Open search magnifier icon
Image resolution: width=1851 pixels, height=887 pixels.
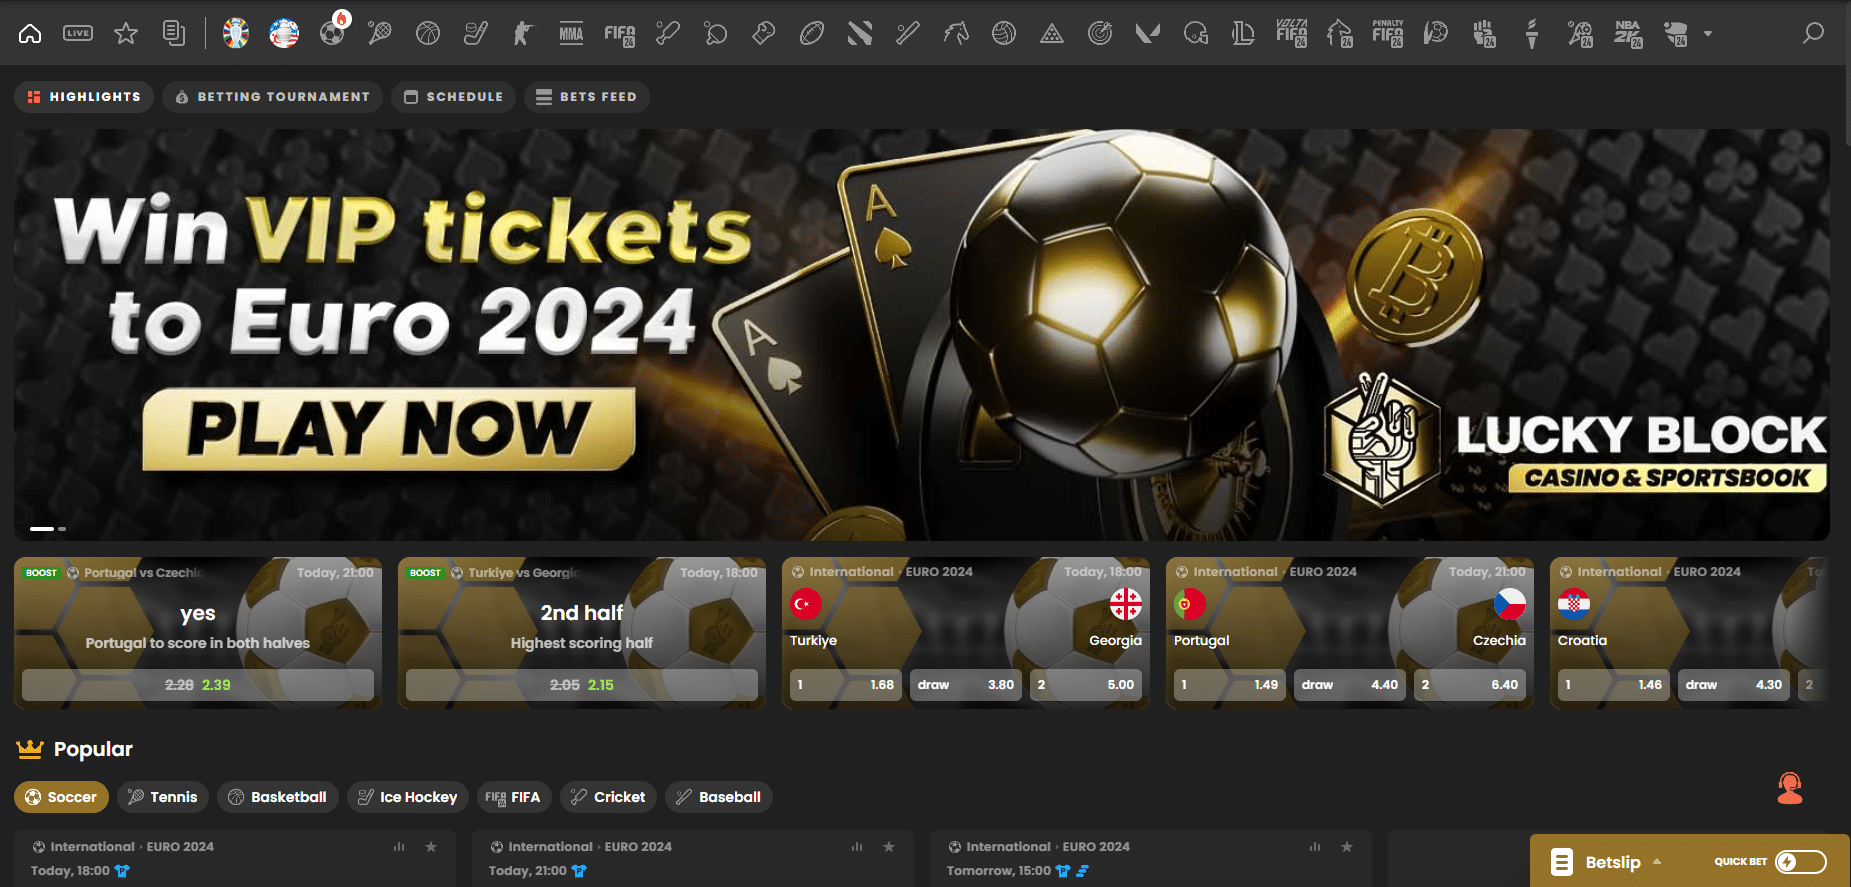click(1813, 33)
